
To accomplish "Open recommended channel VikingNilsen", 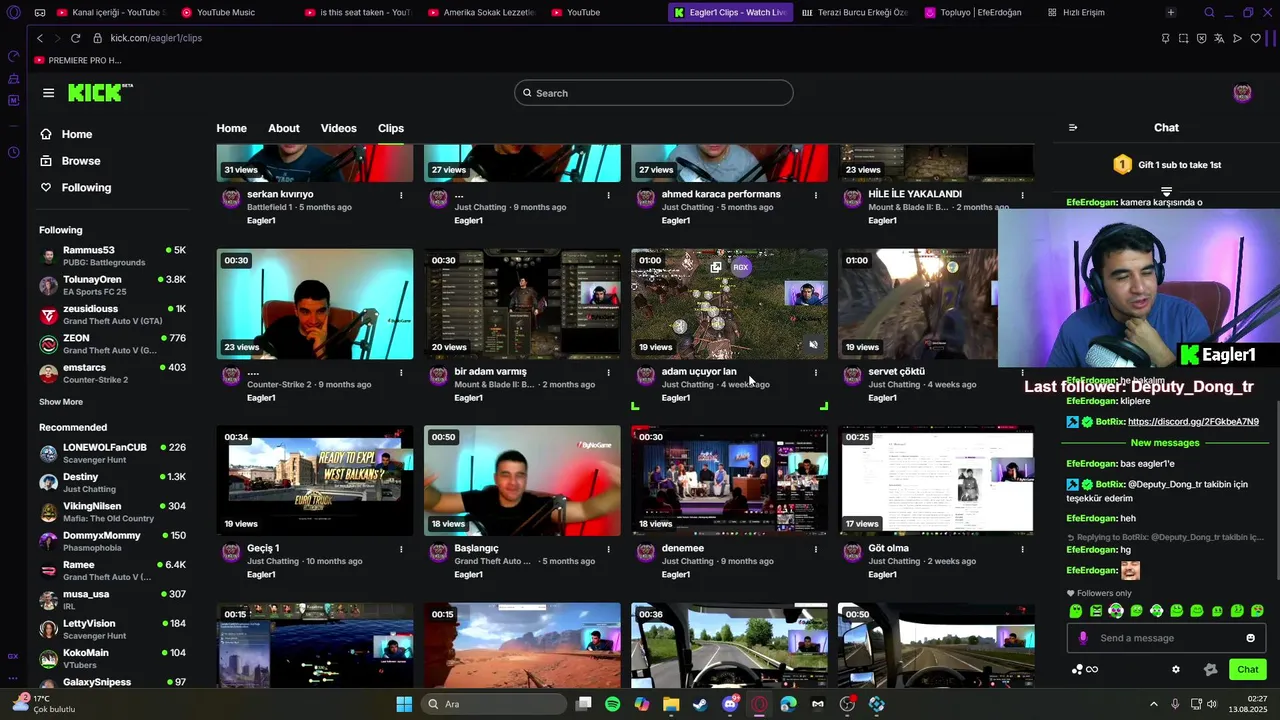I will [x=112, y=512].
